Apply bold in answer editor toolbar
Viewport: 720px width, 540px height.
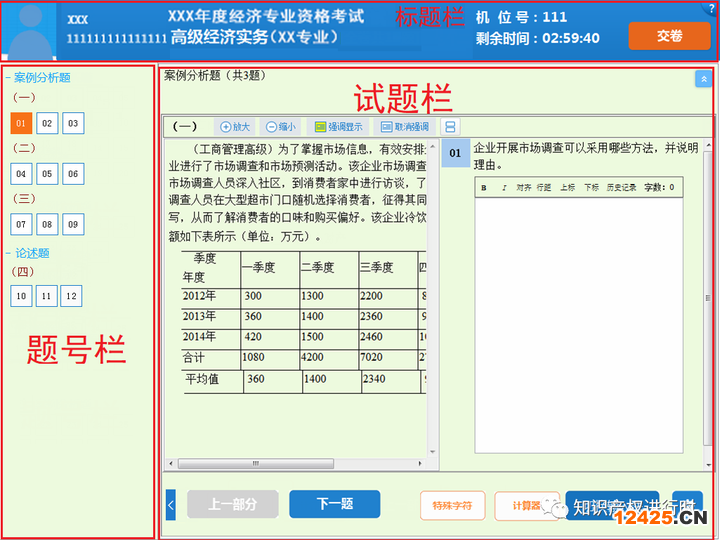point(484,187)
